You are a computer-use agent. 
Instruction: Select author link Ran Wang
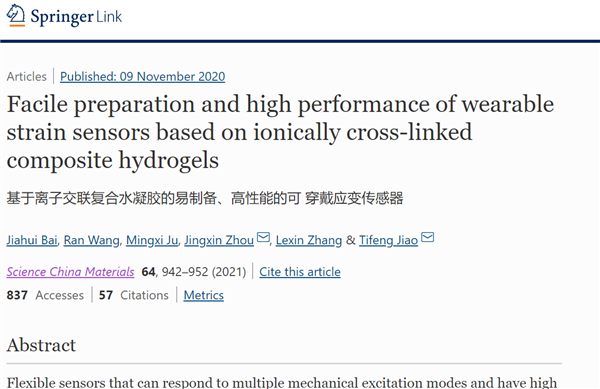tap(91, 240)
